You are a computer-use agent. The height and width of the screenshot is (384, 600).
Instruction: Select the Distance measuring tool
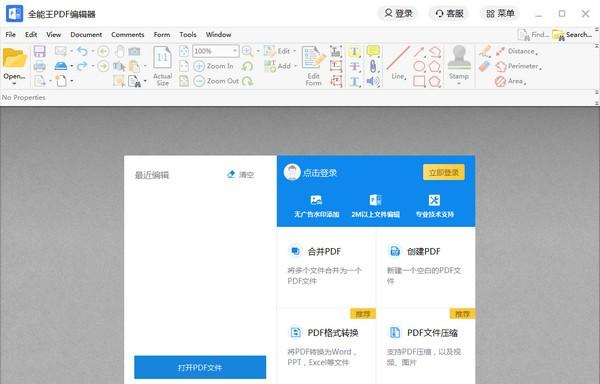pyautogui.click(x=516, y=51)
